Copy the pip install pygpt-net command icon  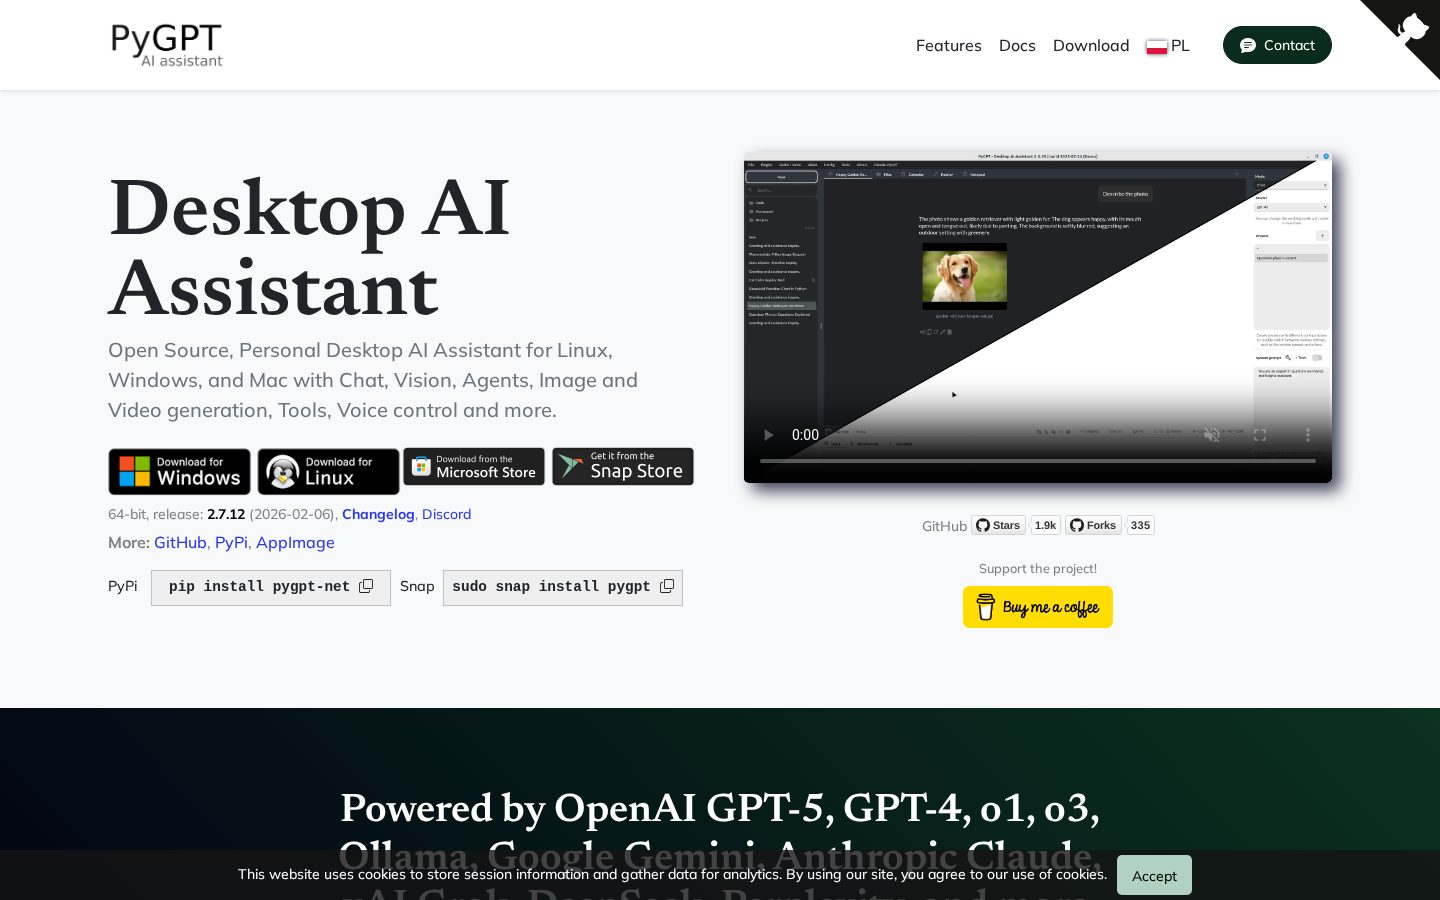[x=366, y=586]
